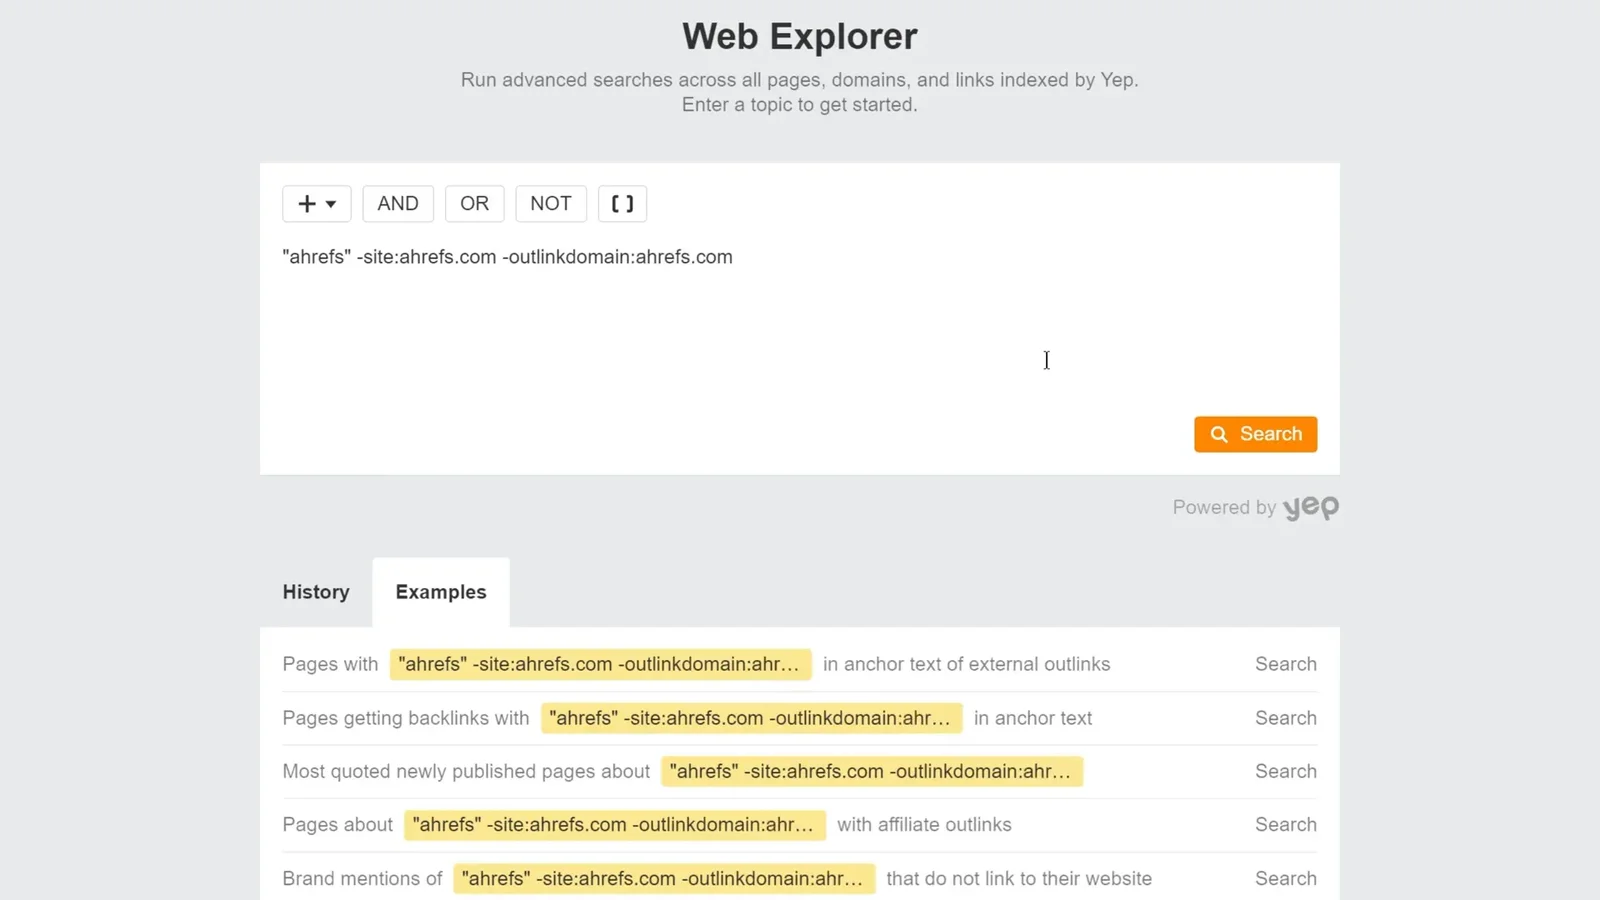Insert the OR operator
The image size is (1600, 900).
click(x=474, y=204)
